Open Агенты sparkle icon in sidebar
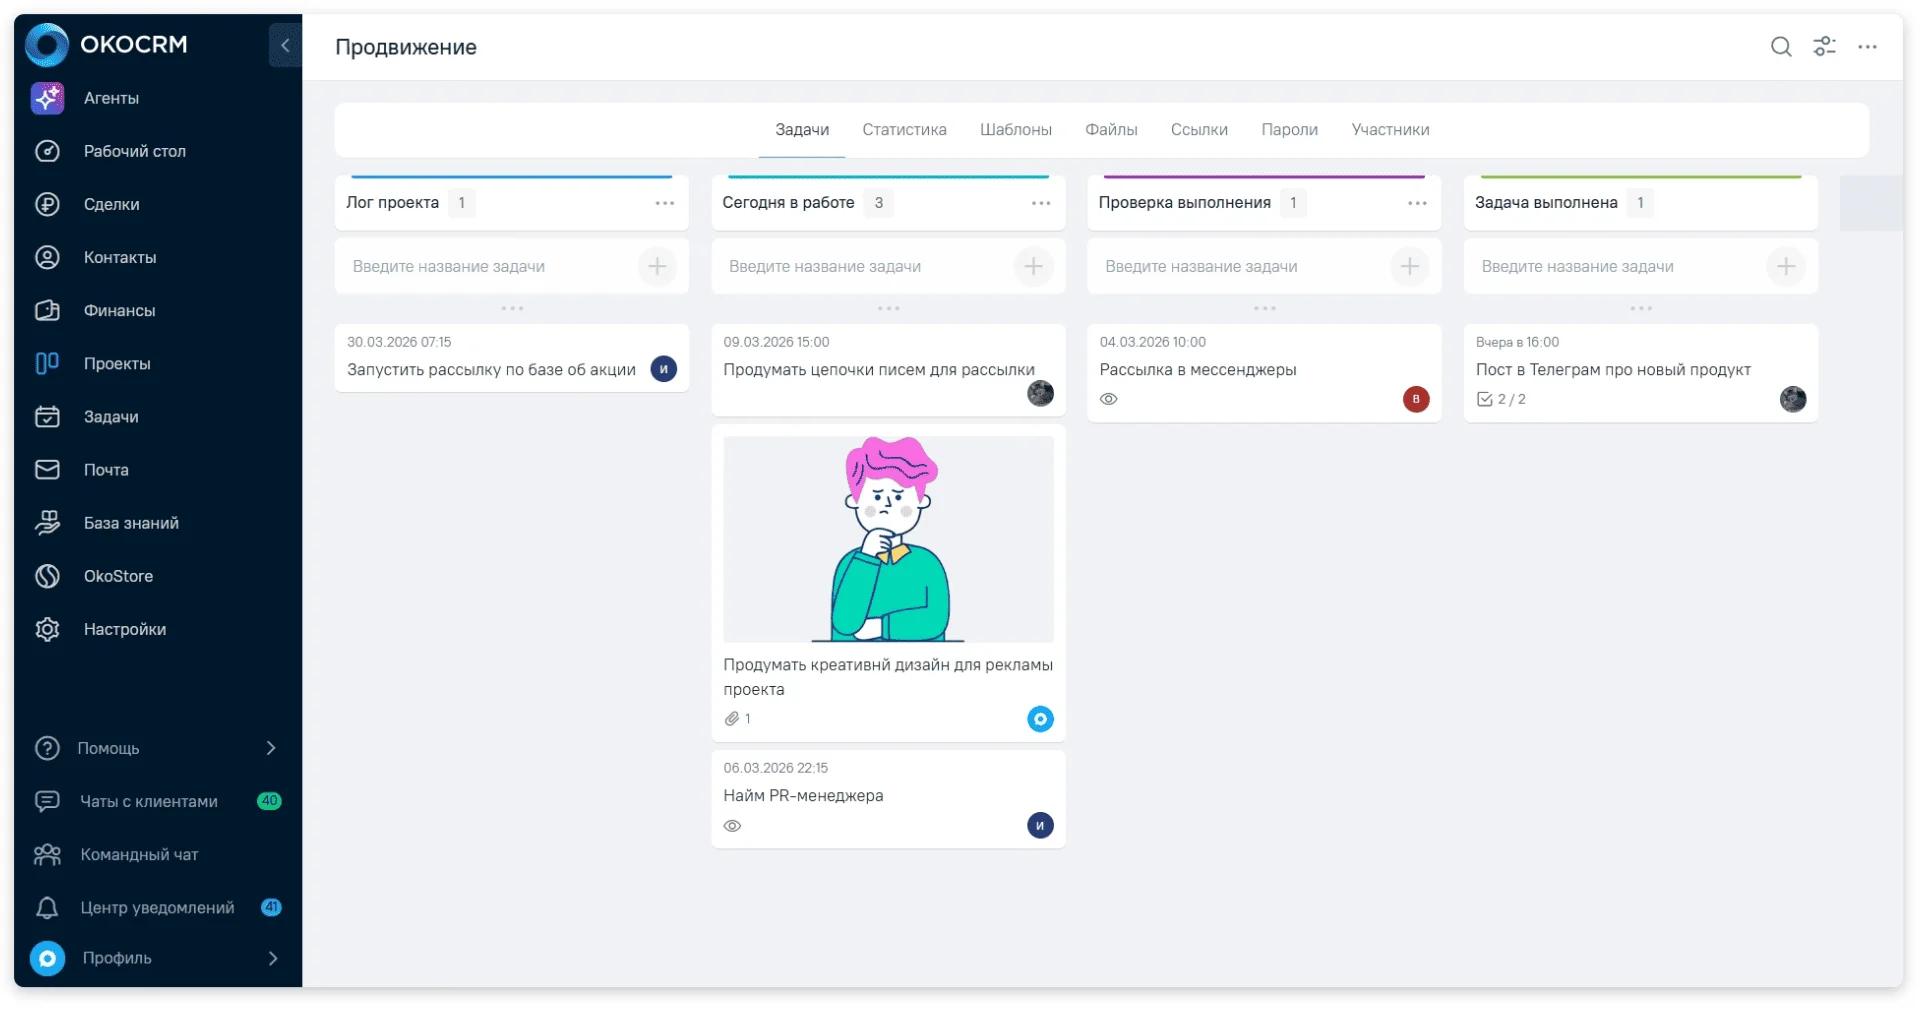Screen dimensions: 1924x1009 (x=47, y=98)
